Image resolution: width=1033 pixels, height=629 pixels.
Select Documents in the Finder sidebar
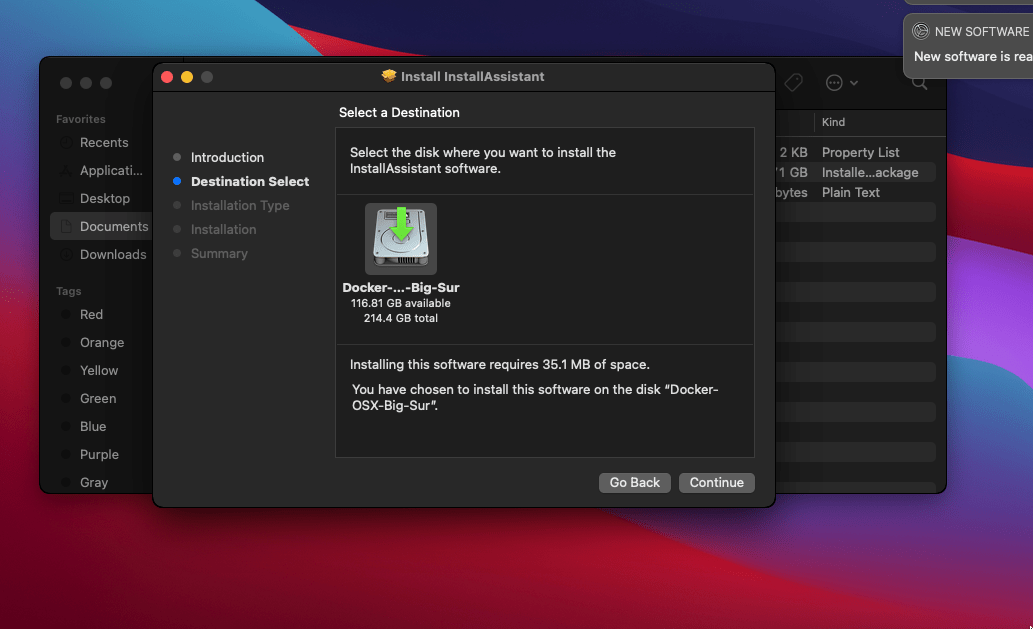click(x=112, y=226)
